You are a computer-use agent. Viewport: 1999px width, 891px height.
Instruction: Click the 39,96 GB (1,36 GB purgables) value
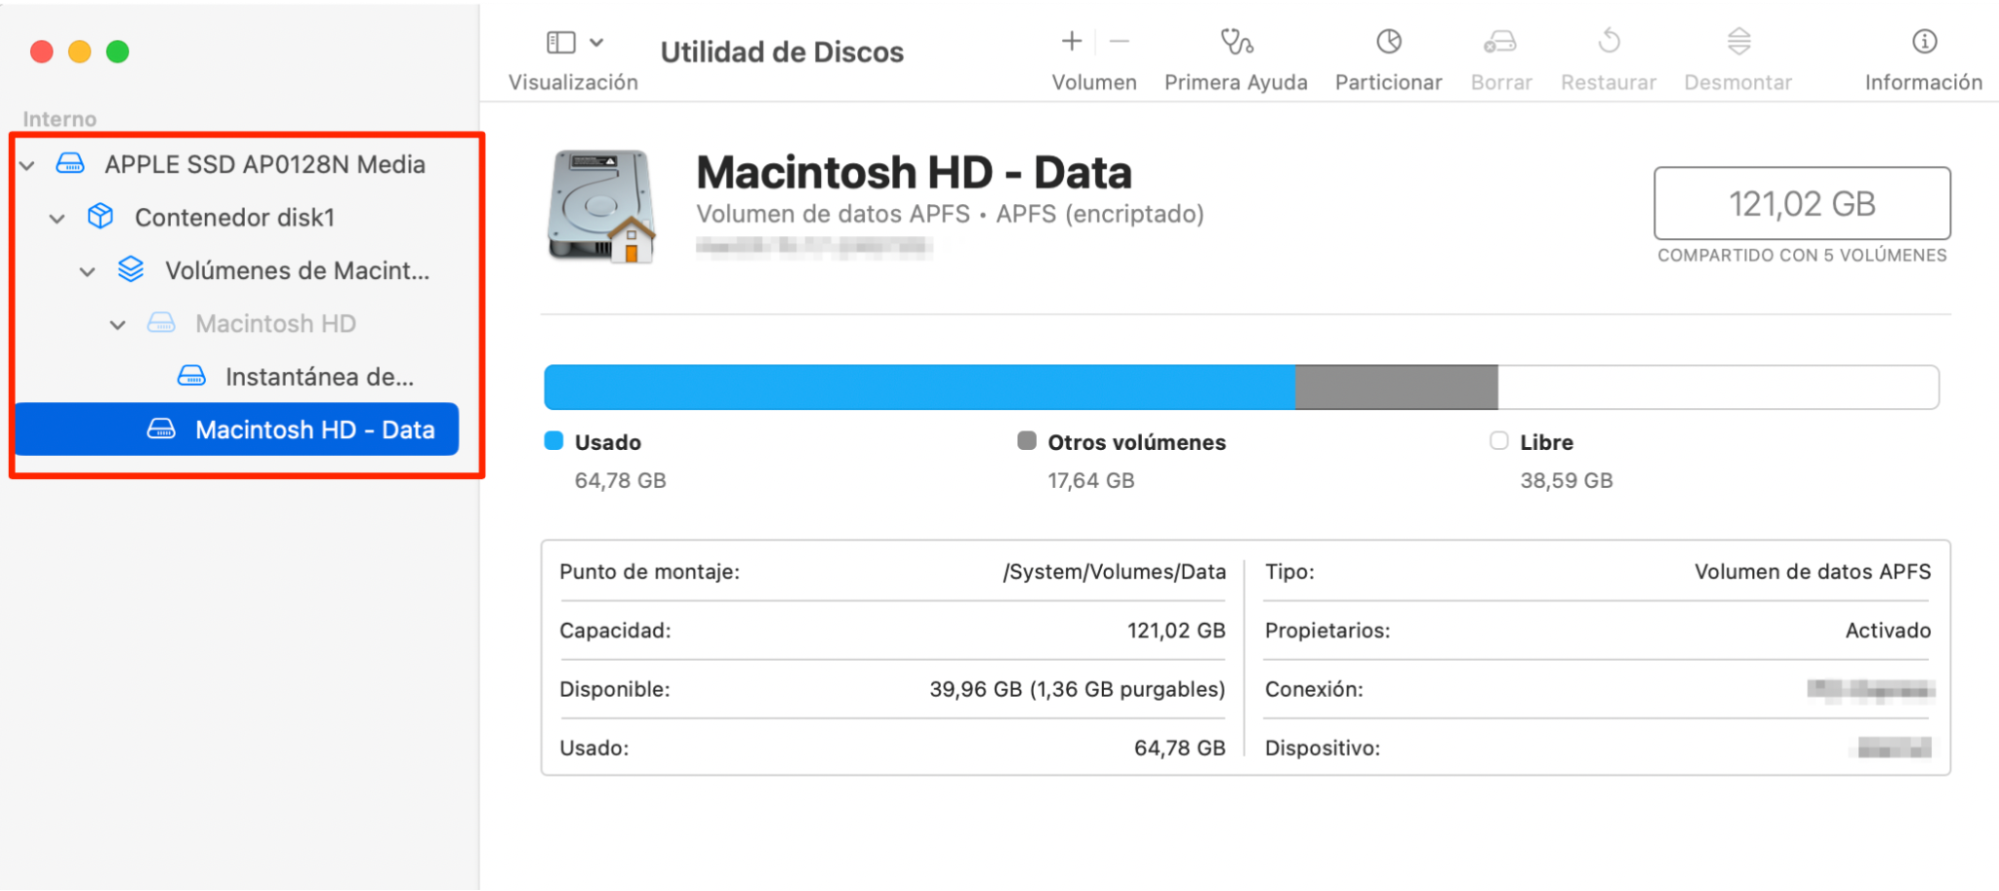[1077, 689]
